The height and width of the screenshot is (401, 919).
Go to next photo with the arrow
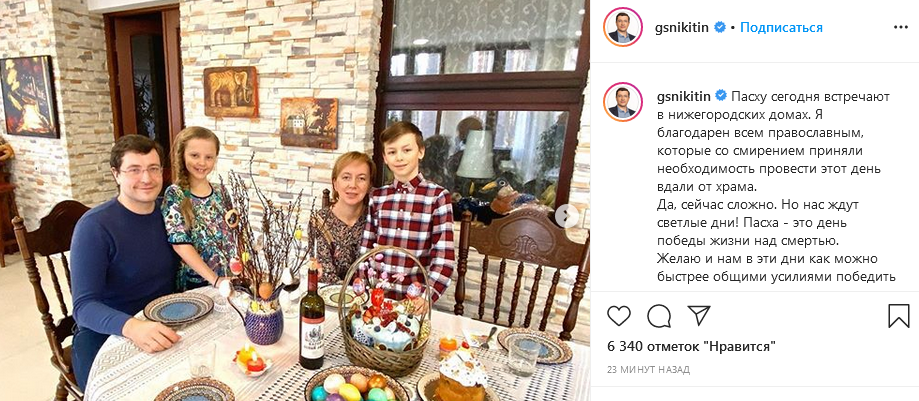(566, 216)
